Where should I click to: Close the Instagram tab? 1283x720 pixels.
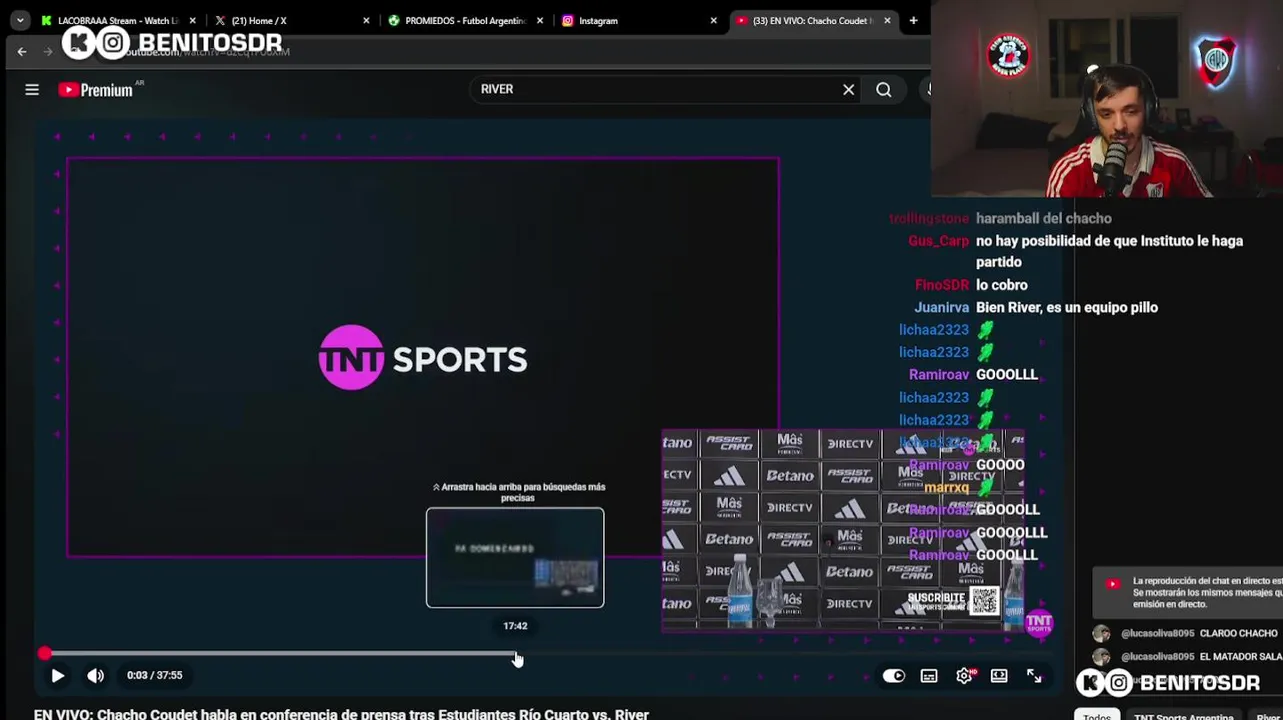click(x=713, y=20)
